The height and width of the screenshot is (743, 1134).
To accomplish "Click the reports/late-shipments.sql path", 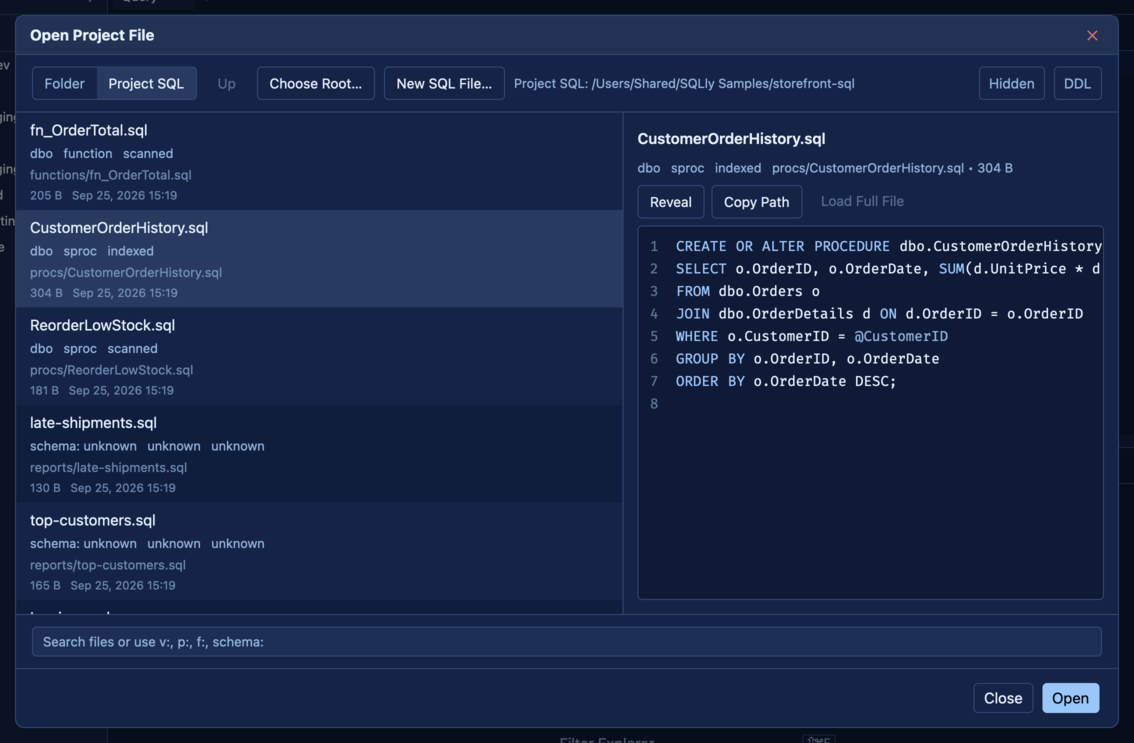I will tap(108, 467).
